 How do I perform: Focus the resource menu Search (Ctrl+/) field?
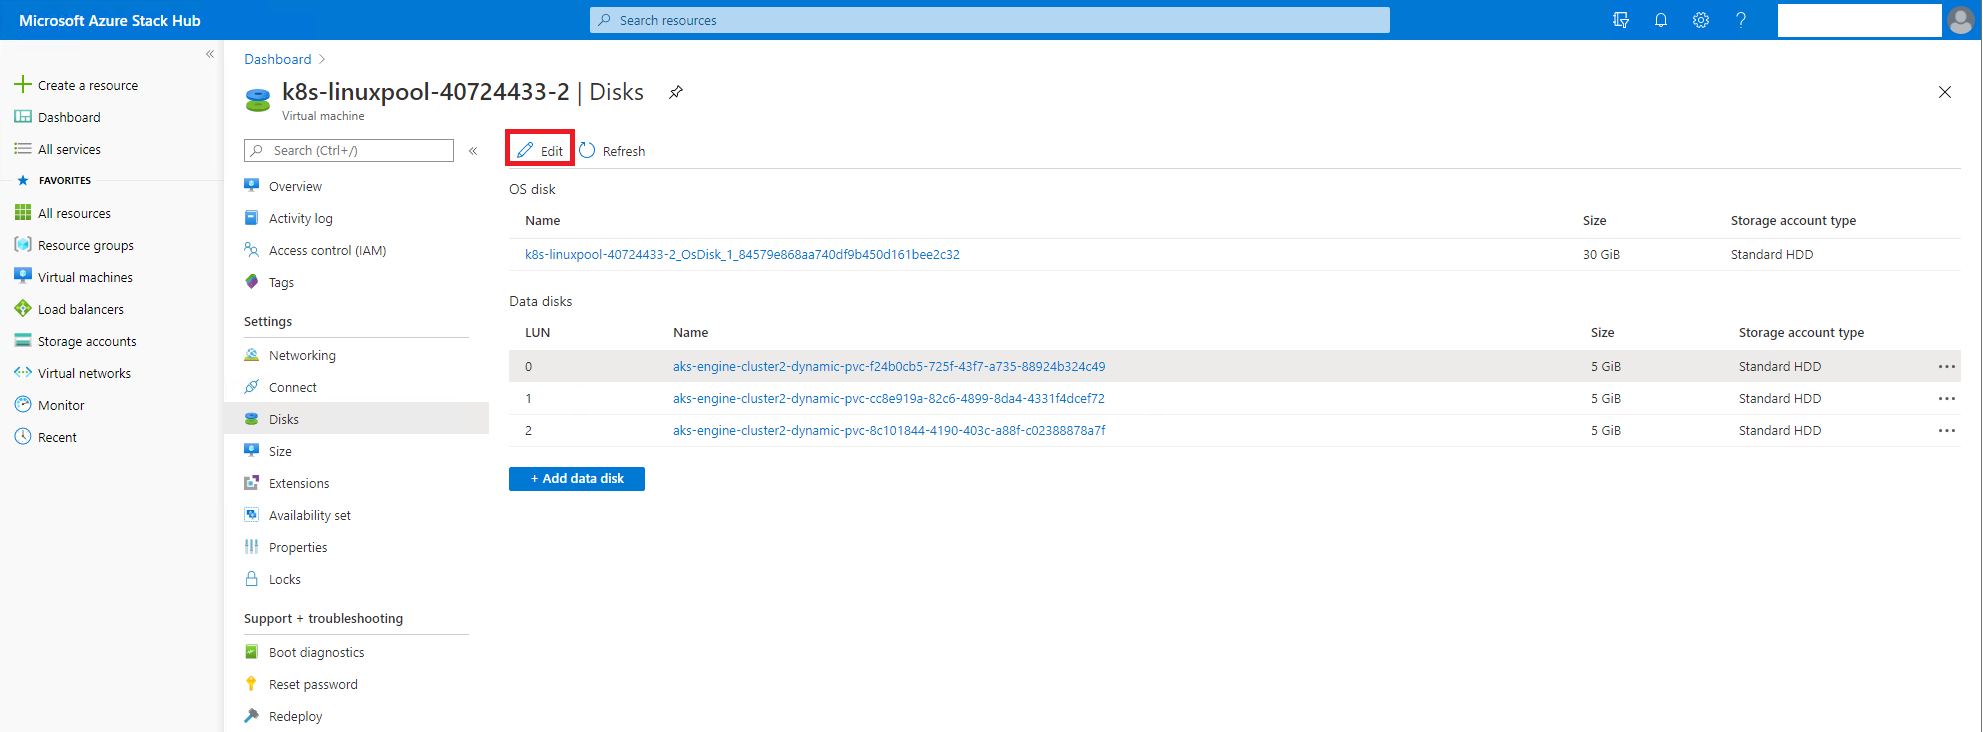(349, 150)
